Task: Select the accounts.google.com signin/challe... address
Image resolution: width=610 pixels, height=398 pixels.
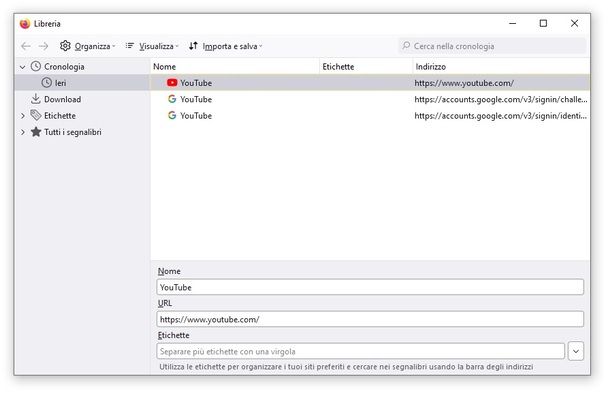Action: pos(501,99)
